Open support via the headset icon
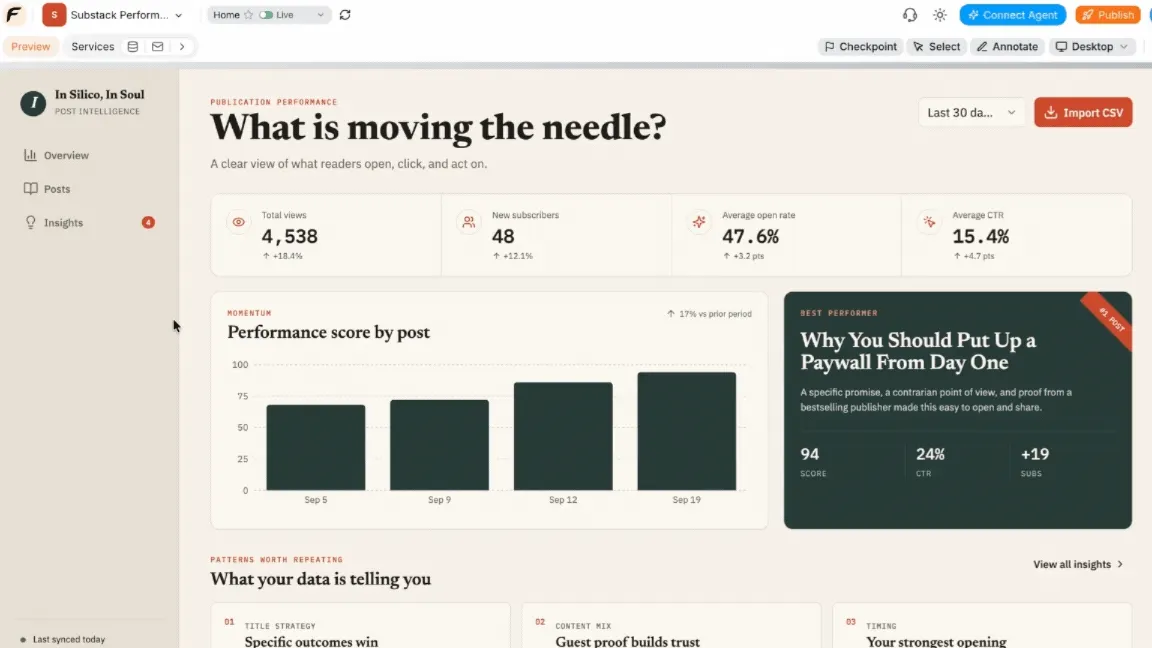The width and height of the screenshot is (1152, 648). tap(910, 15)
